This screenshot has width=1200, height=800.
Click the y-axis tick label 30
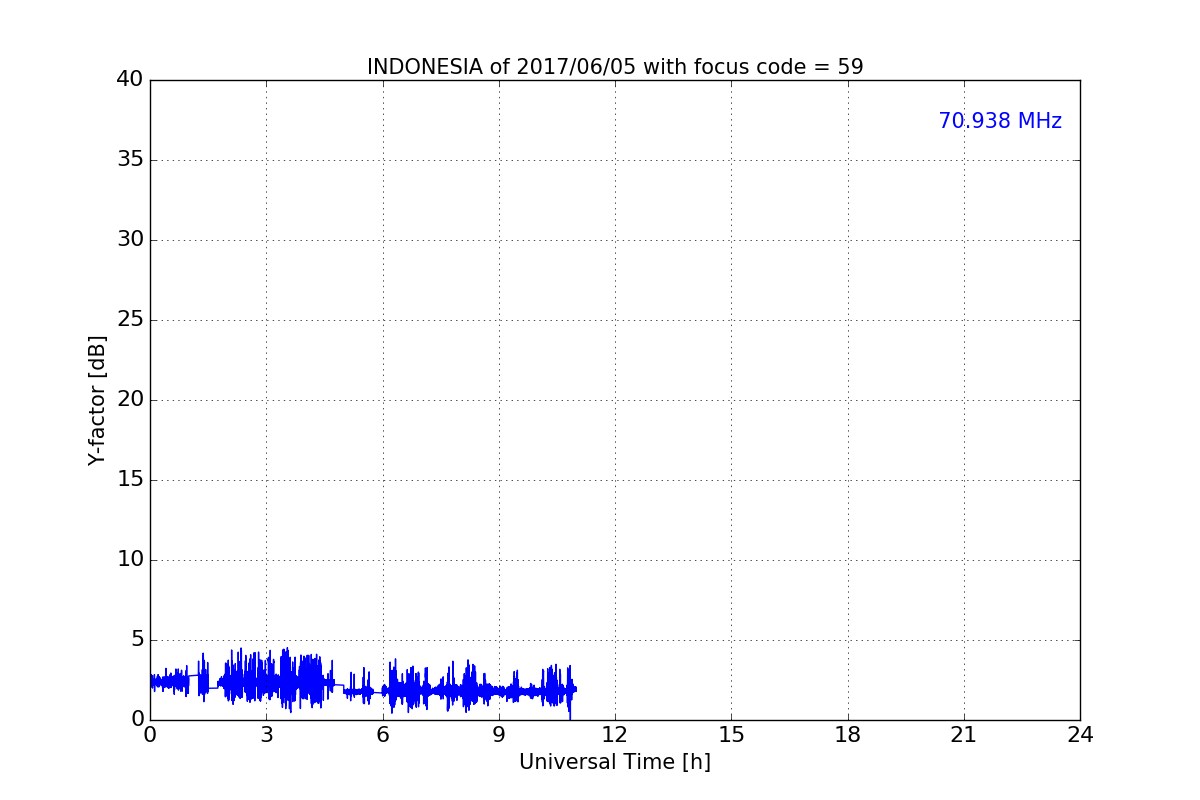coord(130,240)
